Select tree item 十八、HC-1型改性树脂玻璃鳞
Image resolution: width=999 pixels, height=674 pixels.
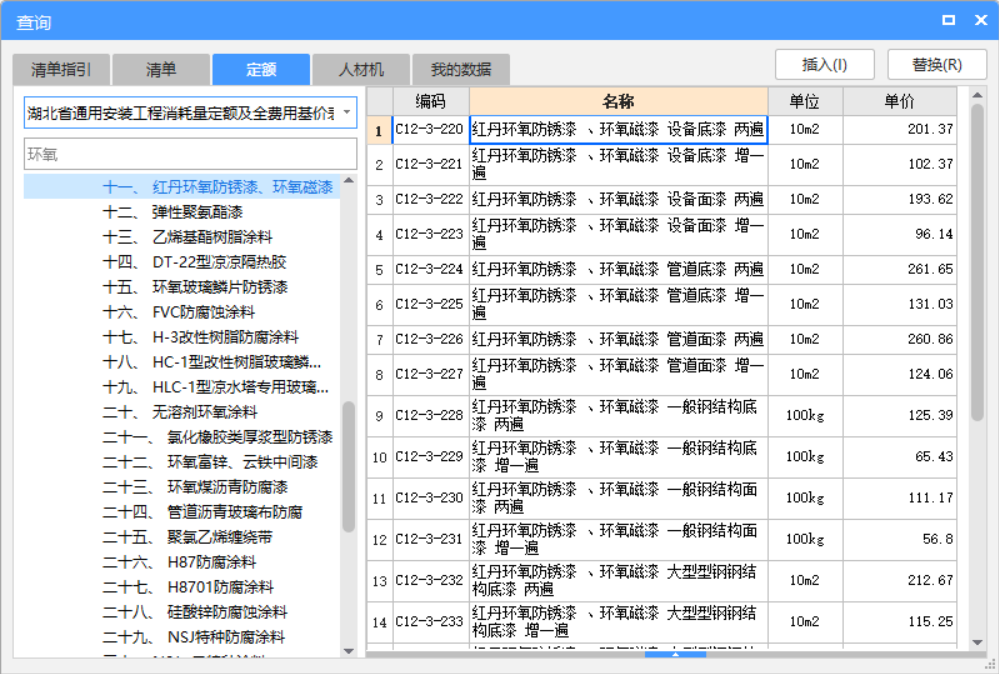coord(212,362)
